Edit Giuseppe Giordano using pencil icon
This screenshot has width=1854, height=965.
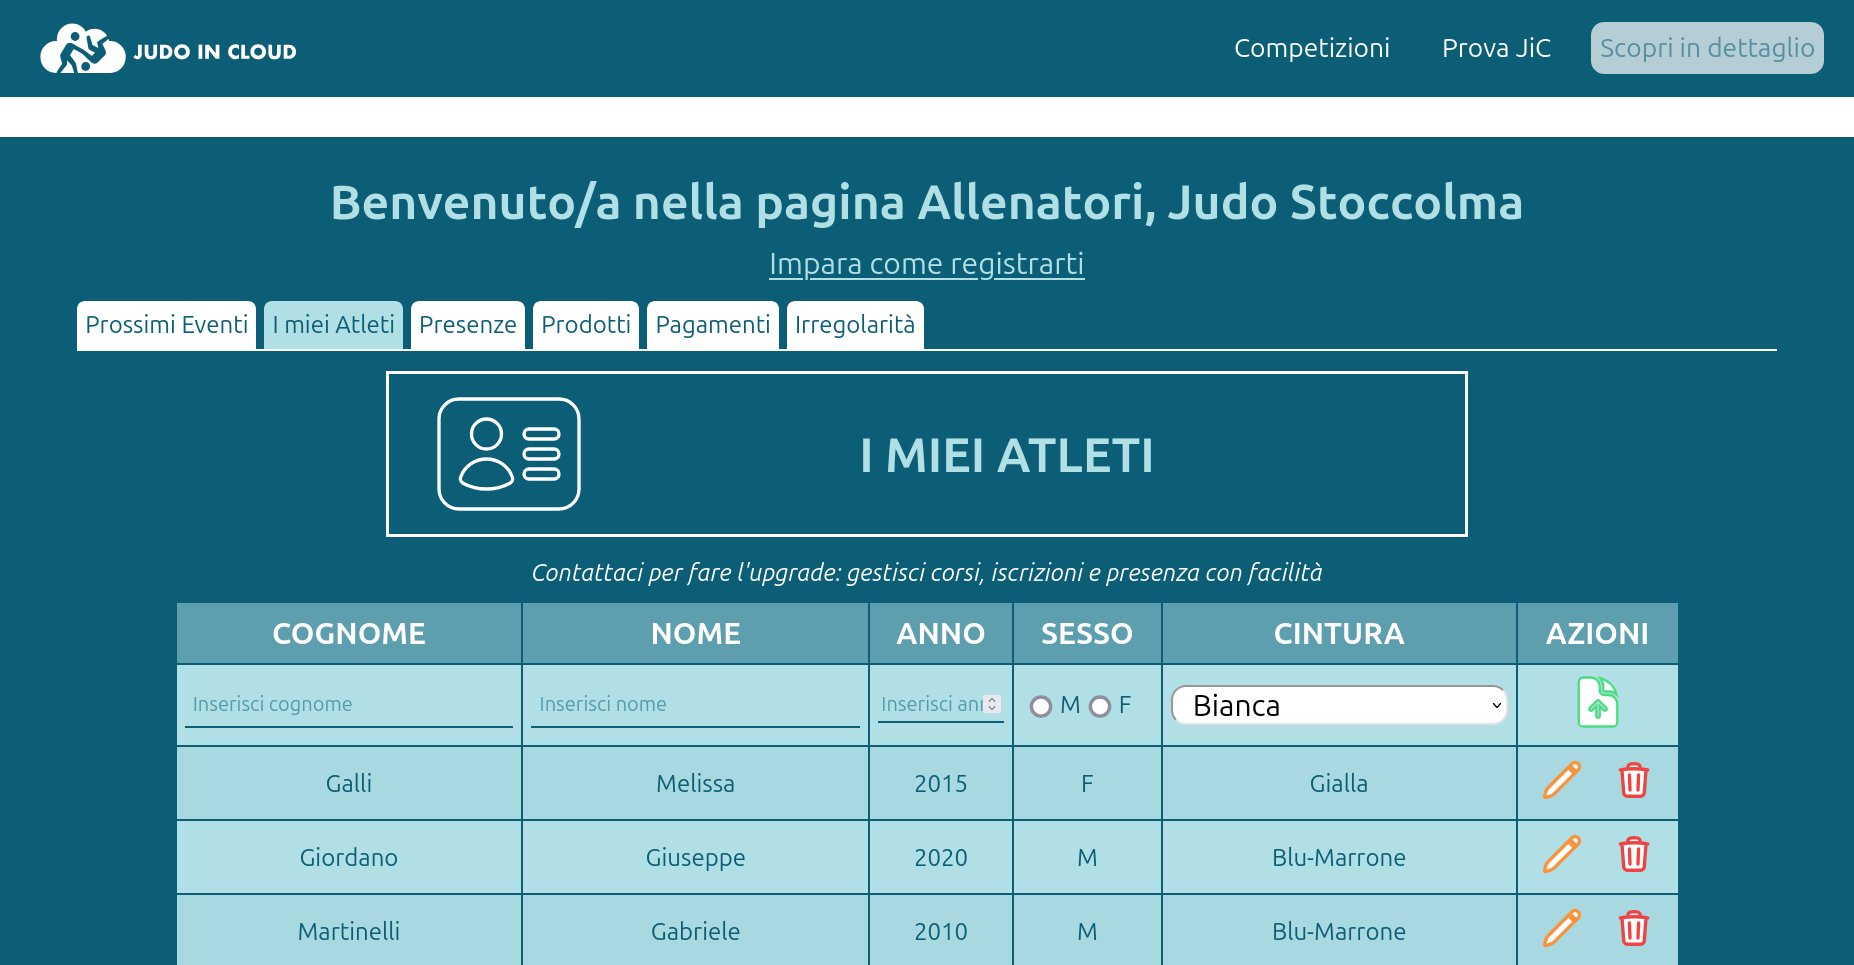[1561, 855]
